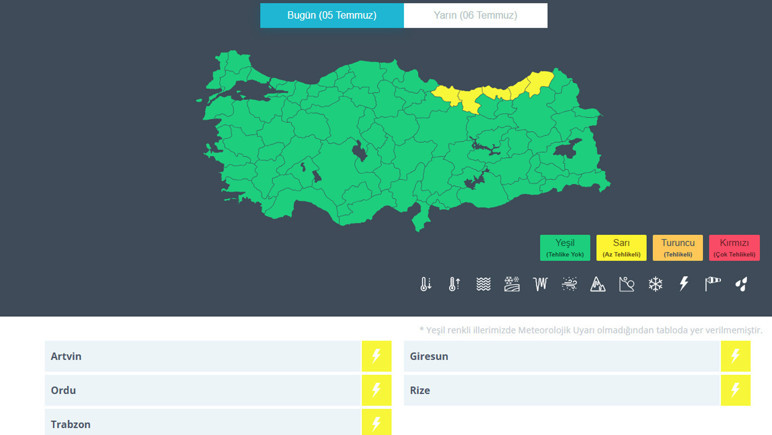772x435 pixels.
Task: Click the Turuncu (Tehlikeli) legend swatch
Action: click(x=678, y=248)
